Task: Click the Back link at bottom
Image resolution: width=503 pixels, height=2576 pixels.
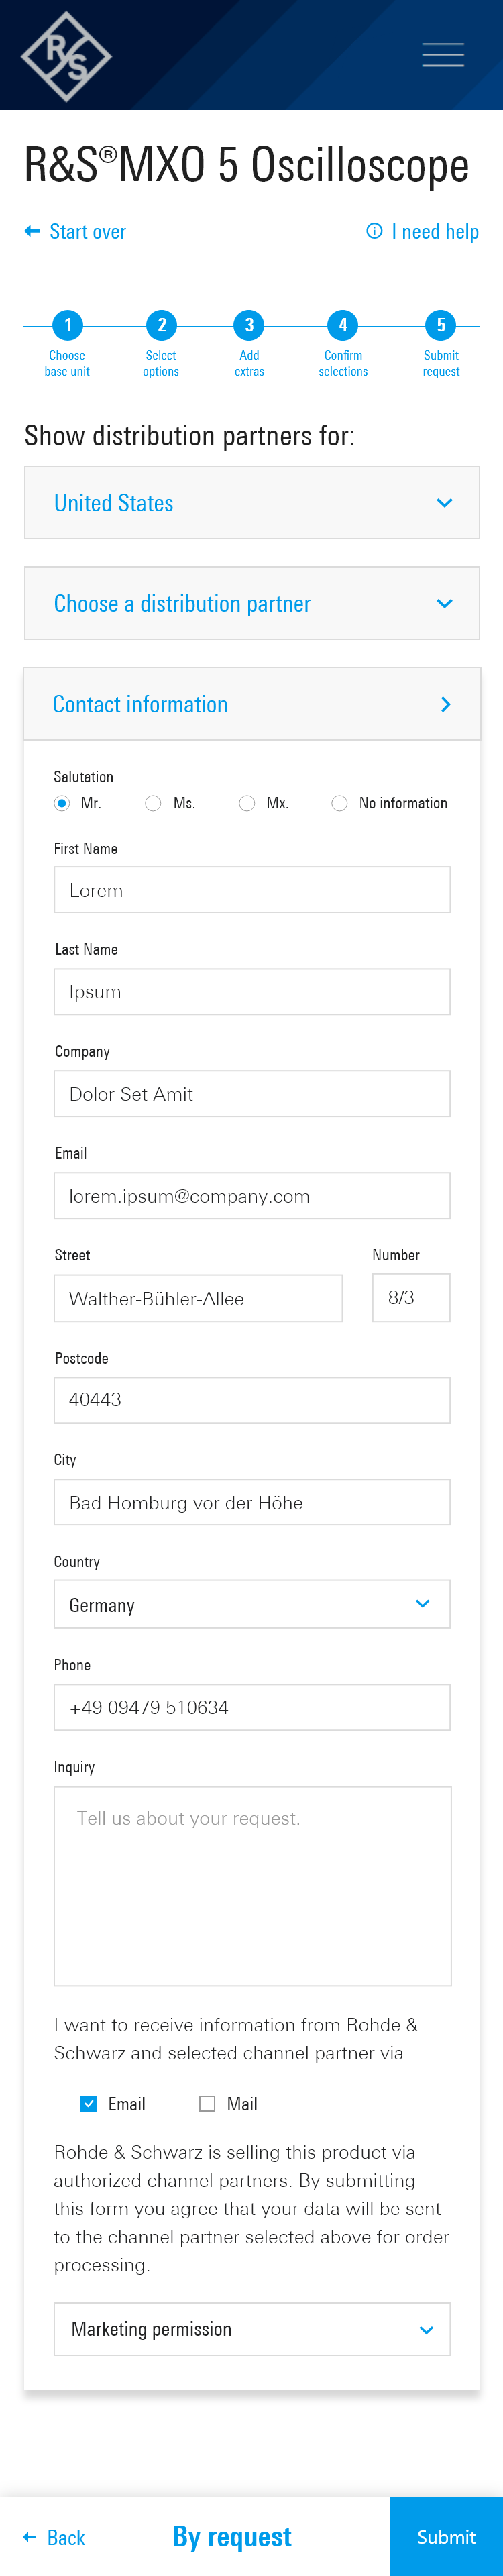Action: point(55,2537)
